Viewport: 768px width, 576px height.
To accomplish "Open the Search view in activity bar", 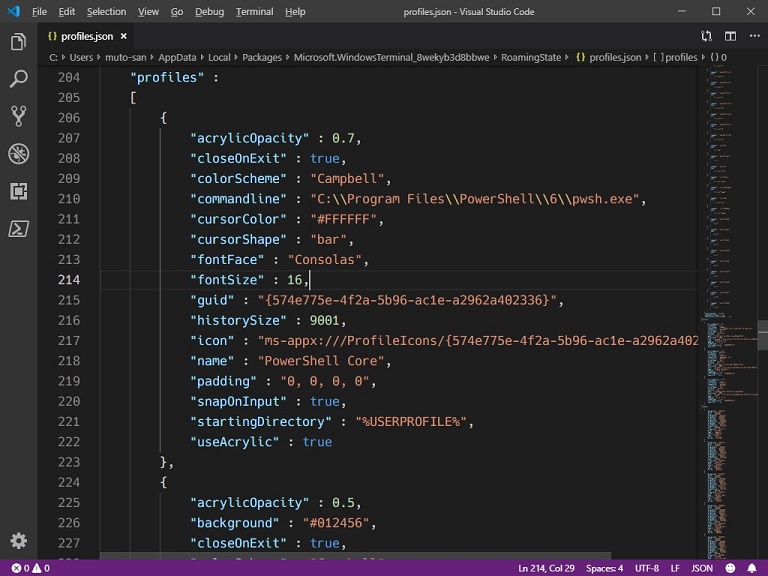I will coord(19,79).
